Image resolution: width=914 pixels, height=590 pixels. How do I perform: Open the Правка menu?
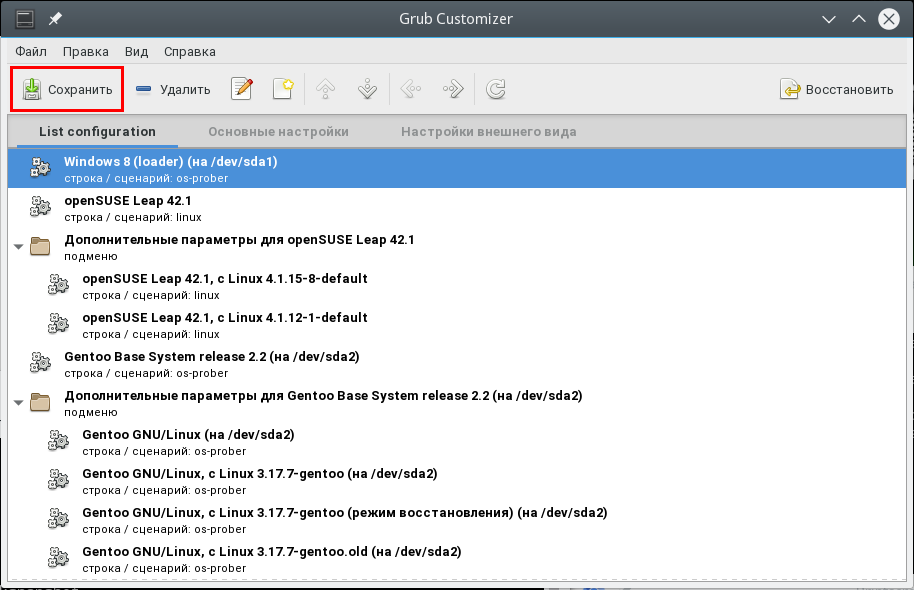click(86, 51)
